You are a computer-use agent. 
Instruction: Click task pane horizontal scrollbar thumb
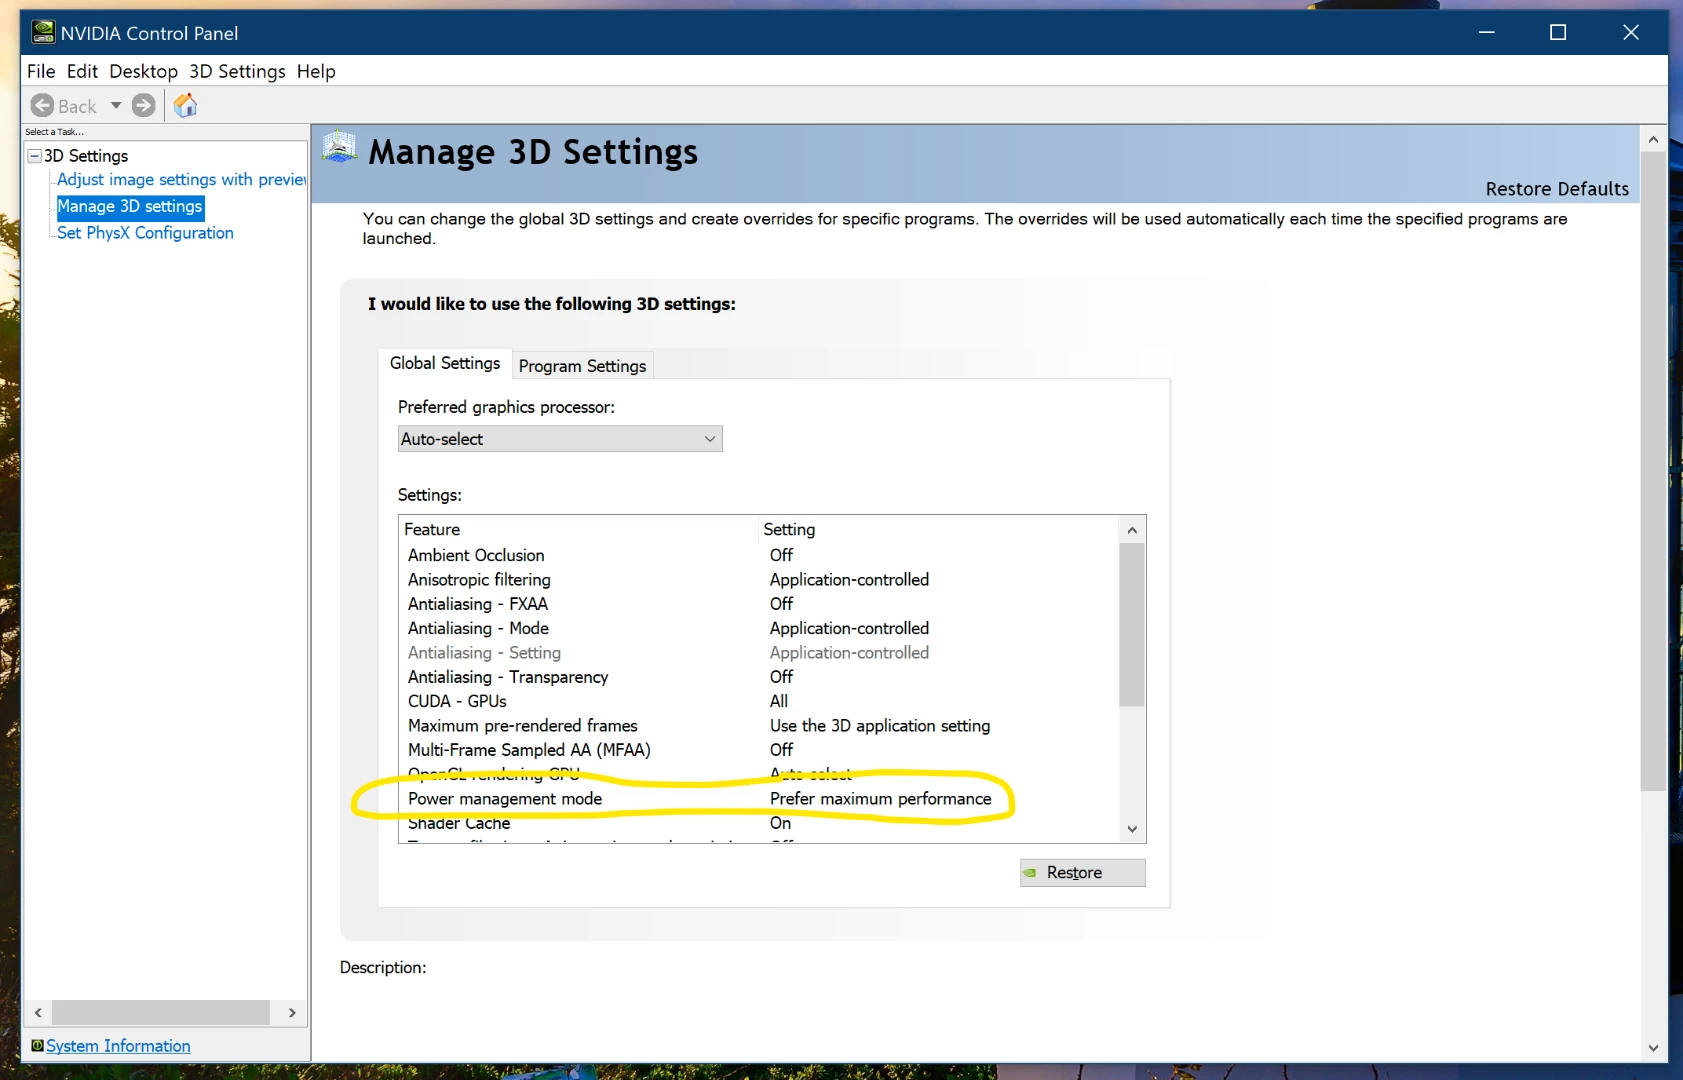(161, 1013)
